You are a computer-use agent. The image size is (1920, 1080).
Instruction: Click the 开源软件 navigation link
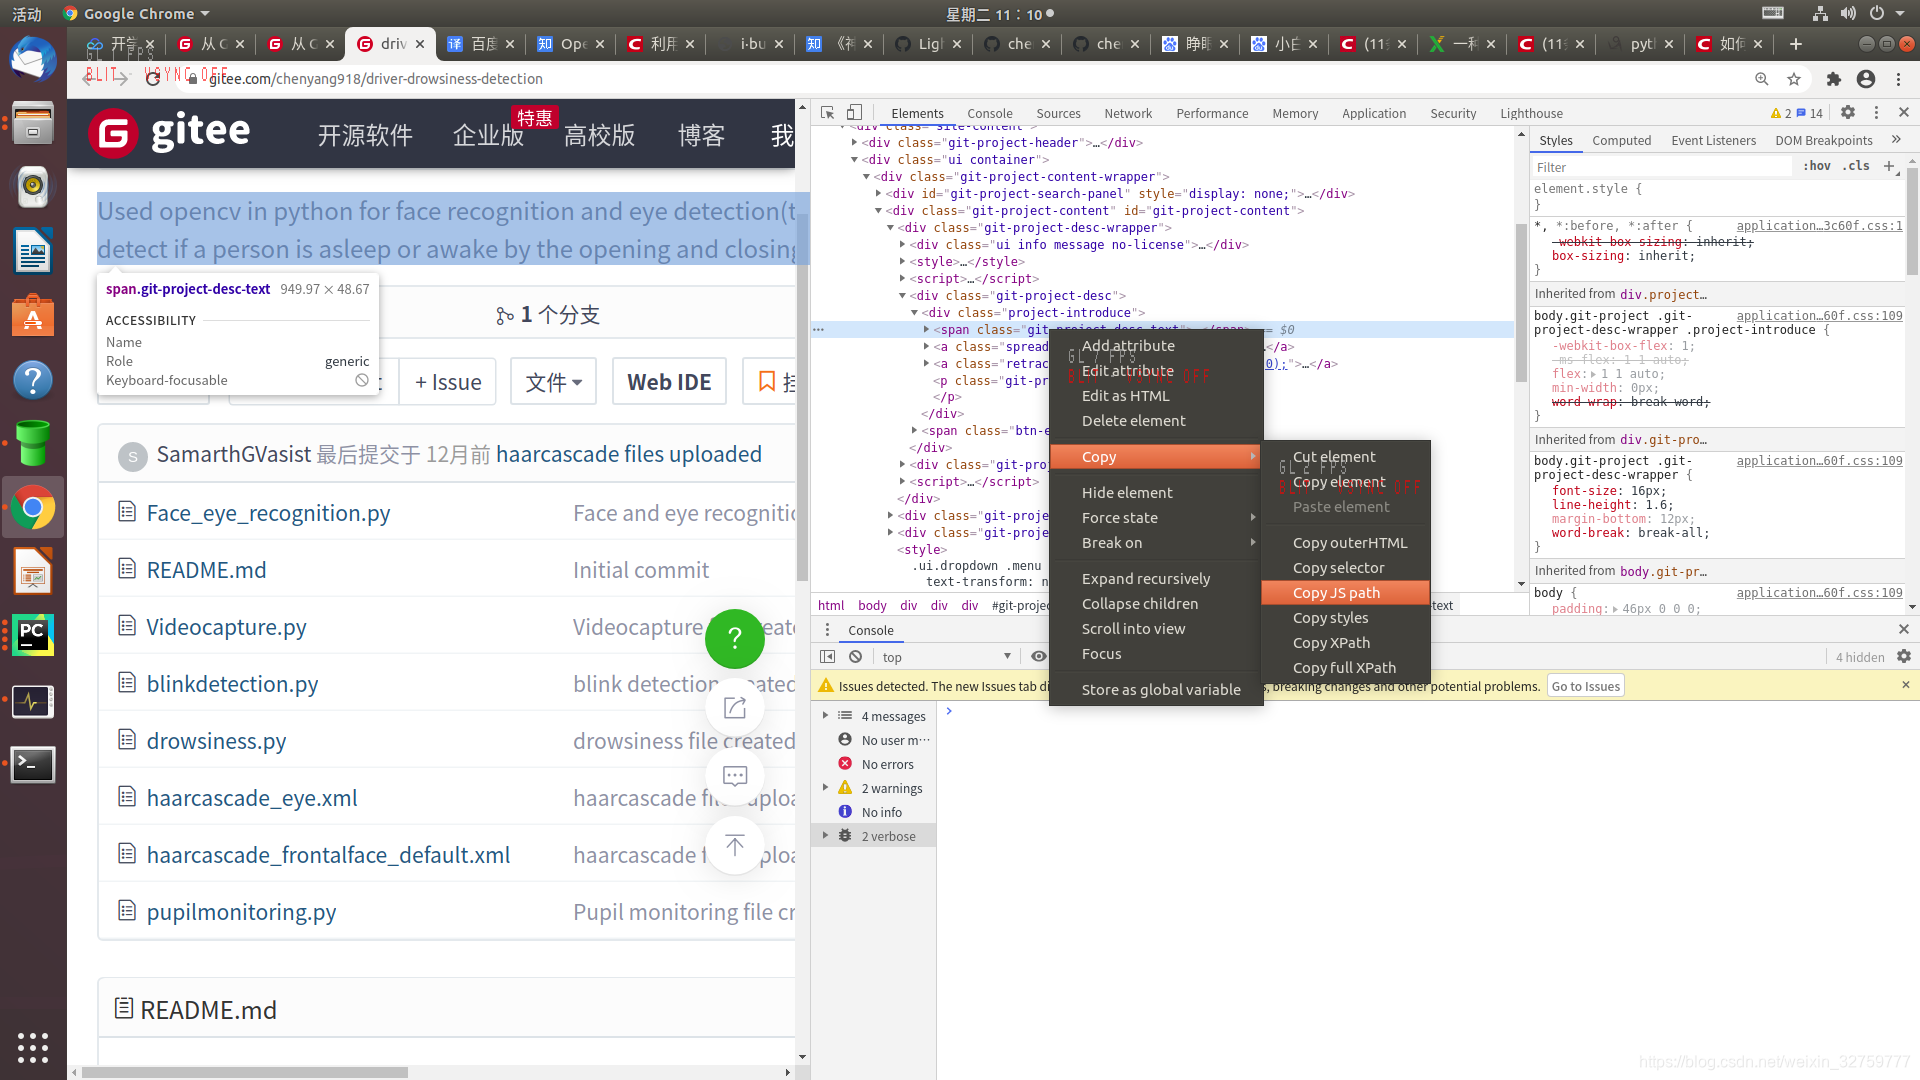365,135
